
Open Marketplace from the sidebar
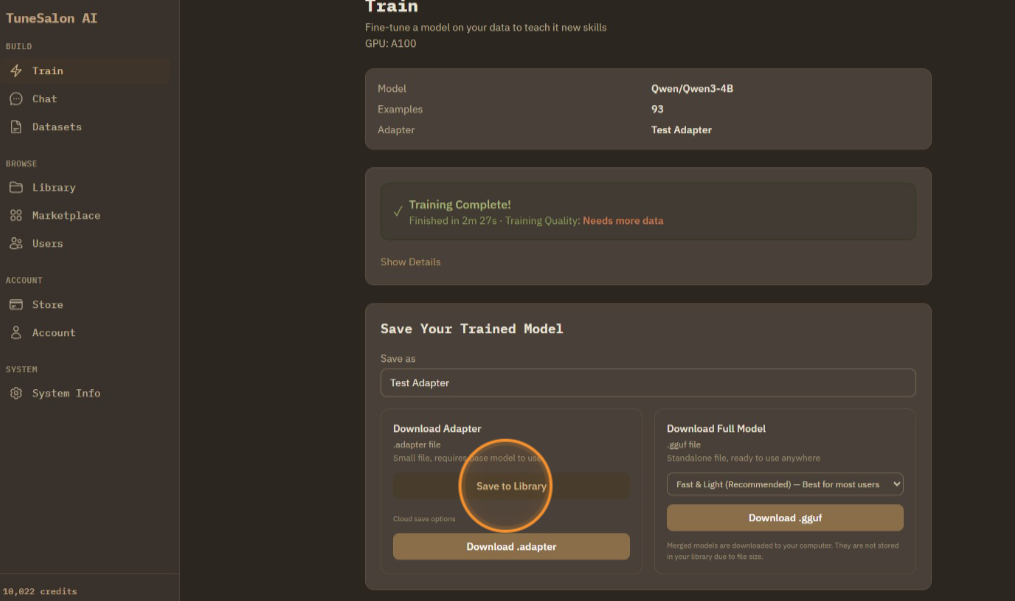point(66,216)
